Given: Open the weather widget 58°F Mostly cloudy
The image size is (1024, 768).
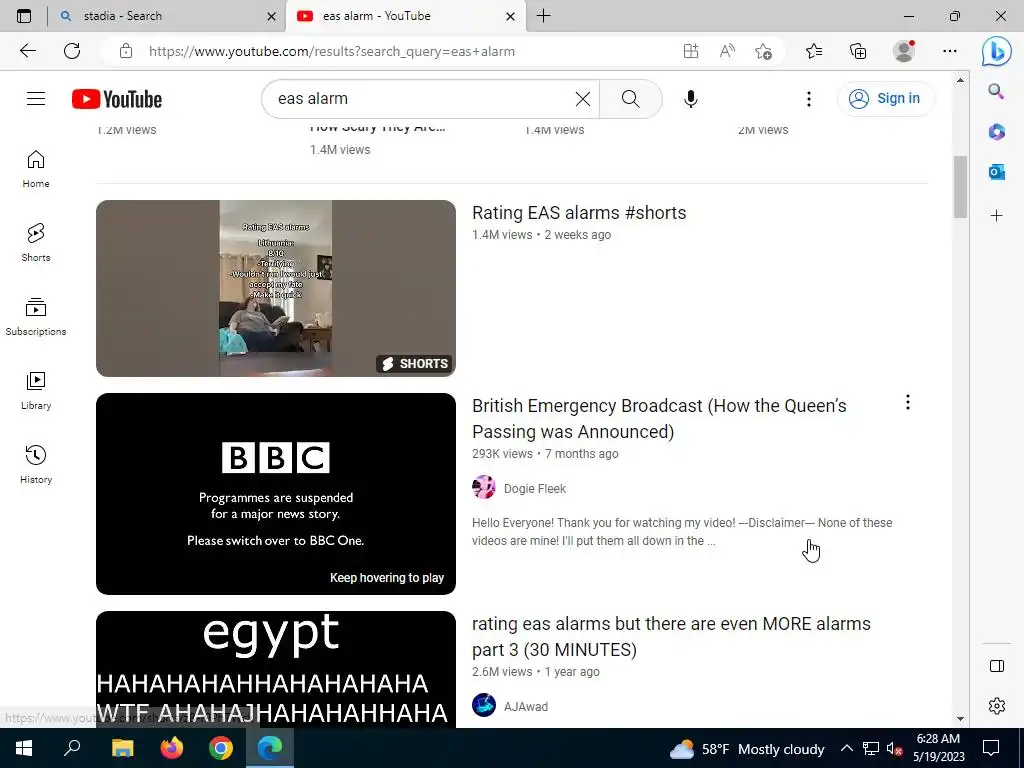Looking at the screenshot, I should [x=746, y=749].
